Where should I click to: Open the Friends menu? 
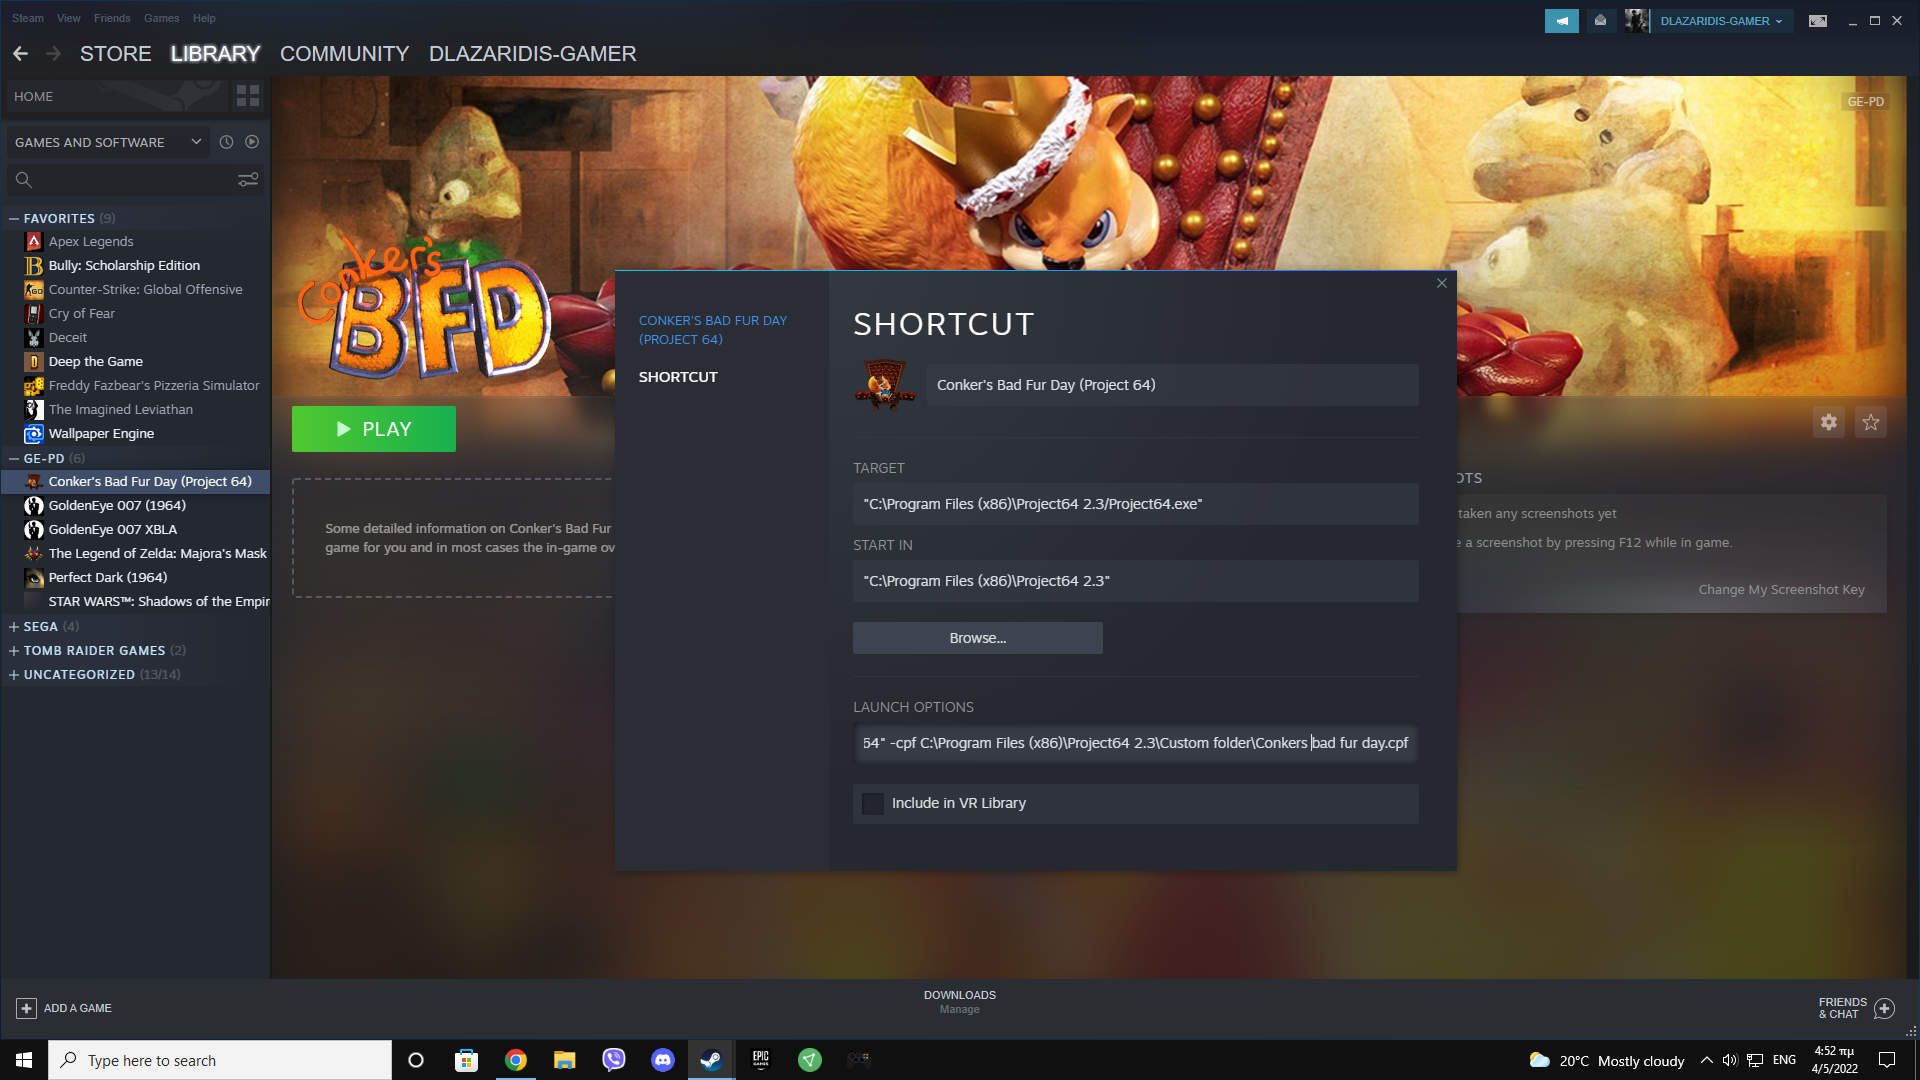click(112, 18)
